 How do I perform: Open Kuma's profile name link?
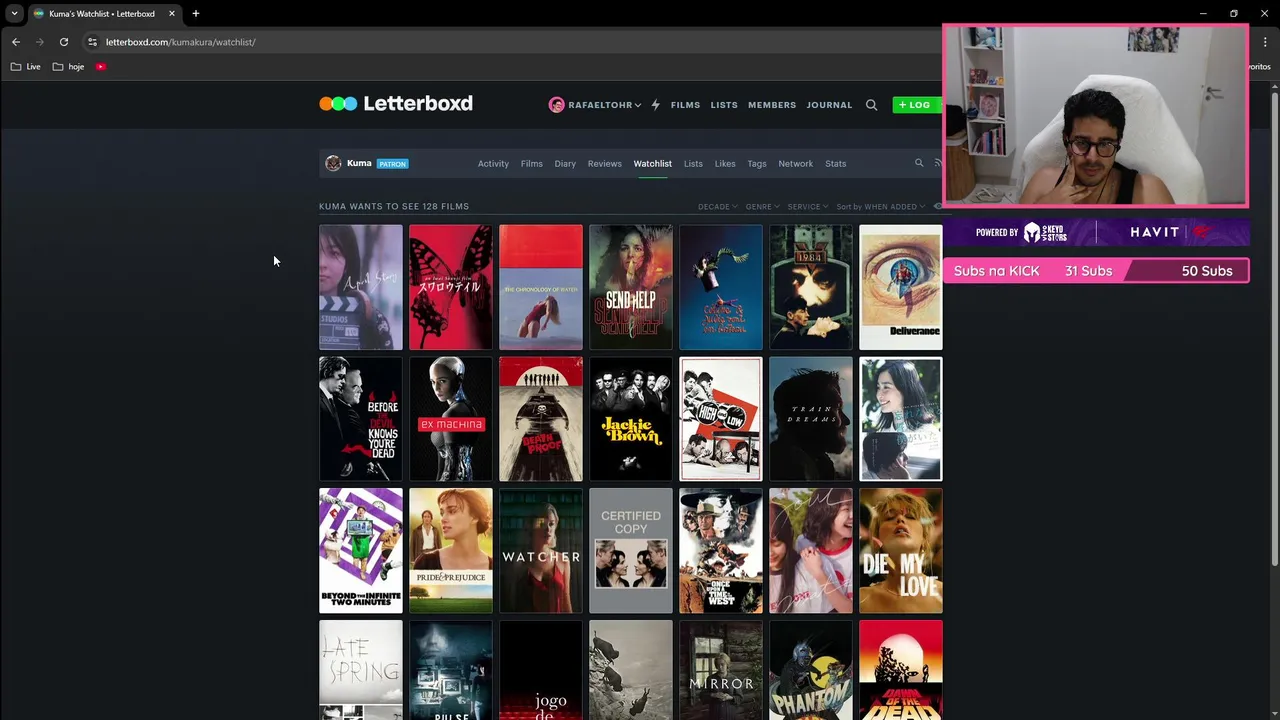359,163
